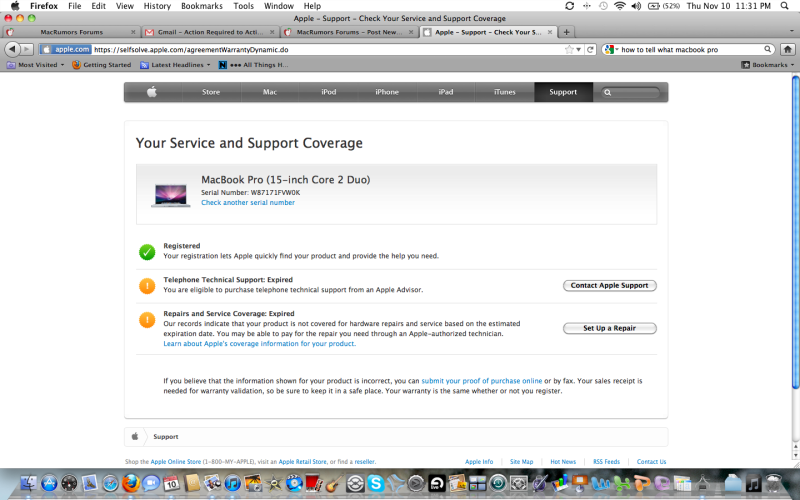Screen dimensions: 800x500
Task: Open the Apple Online Store footer link
Action: (176, 462)
